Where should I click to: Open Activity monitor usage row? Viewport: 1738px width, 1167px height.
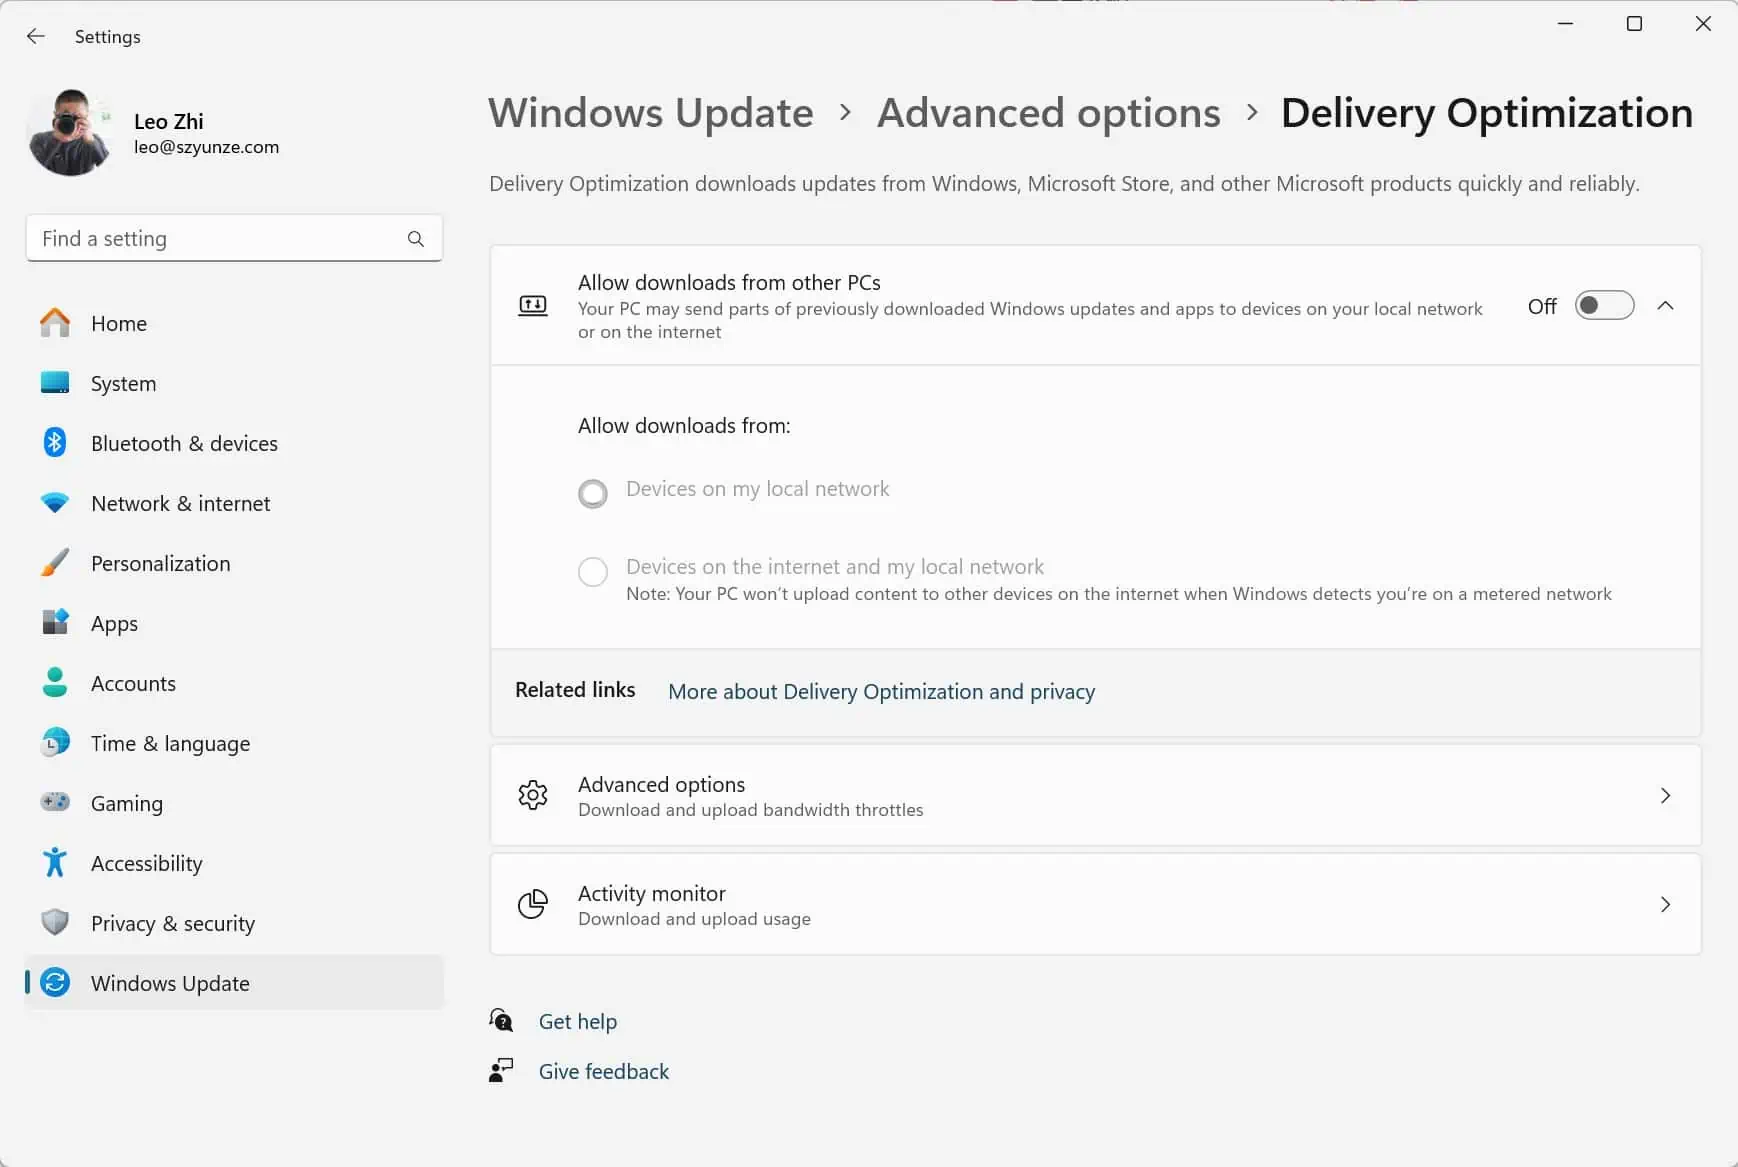(x=1095, y=905)
